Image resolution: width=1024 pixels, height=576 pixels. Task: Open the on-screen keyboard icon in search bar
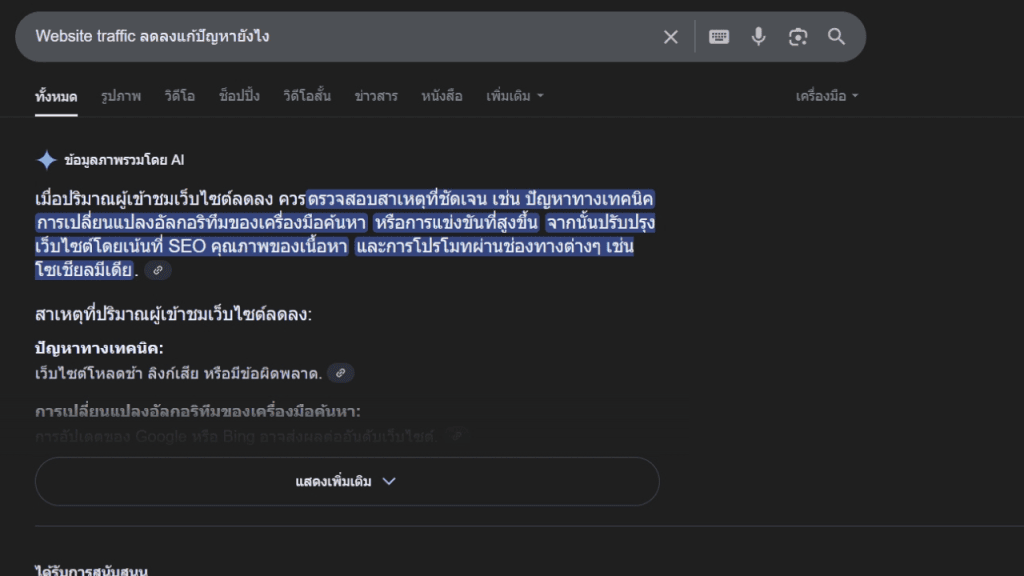[x=720, y=36]
